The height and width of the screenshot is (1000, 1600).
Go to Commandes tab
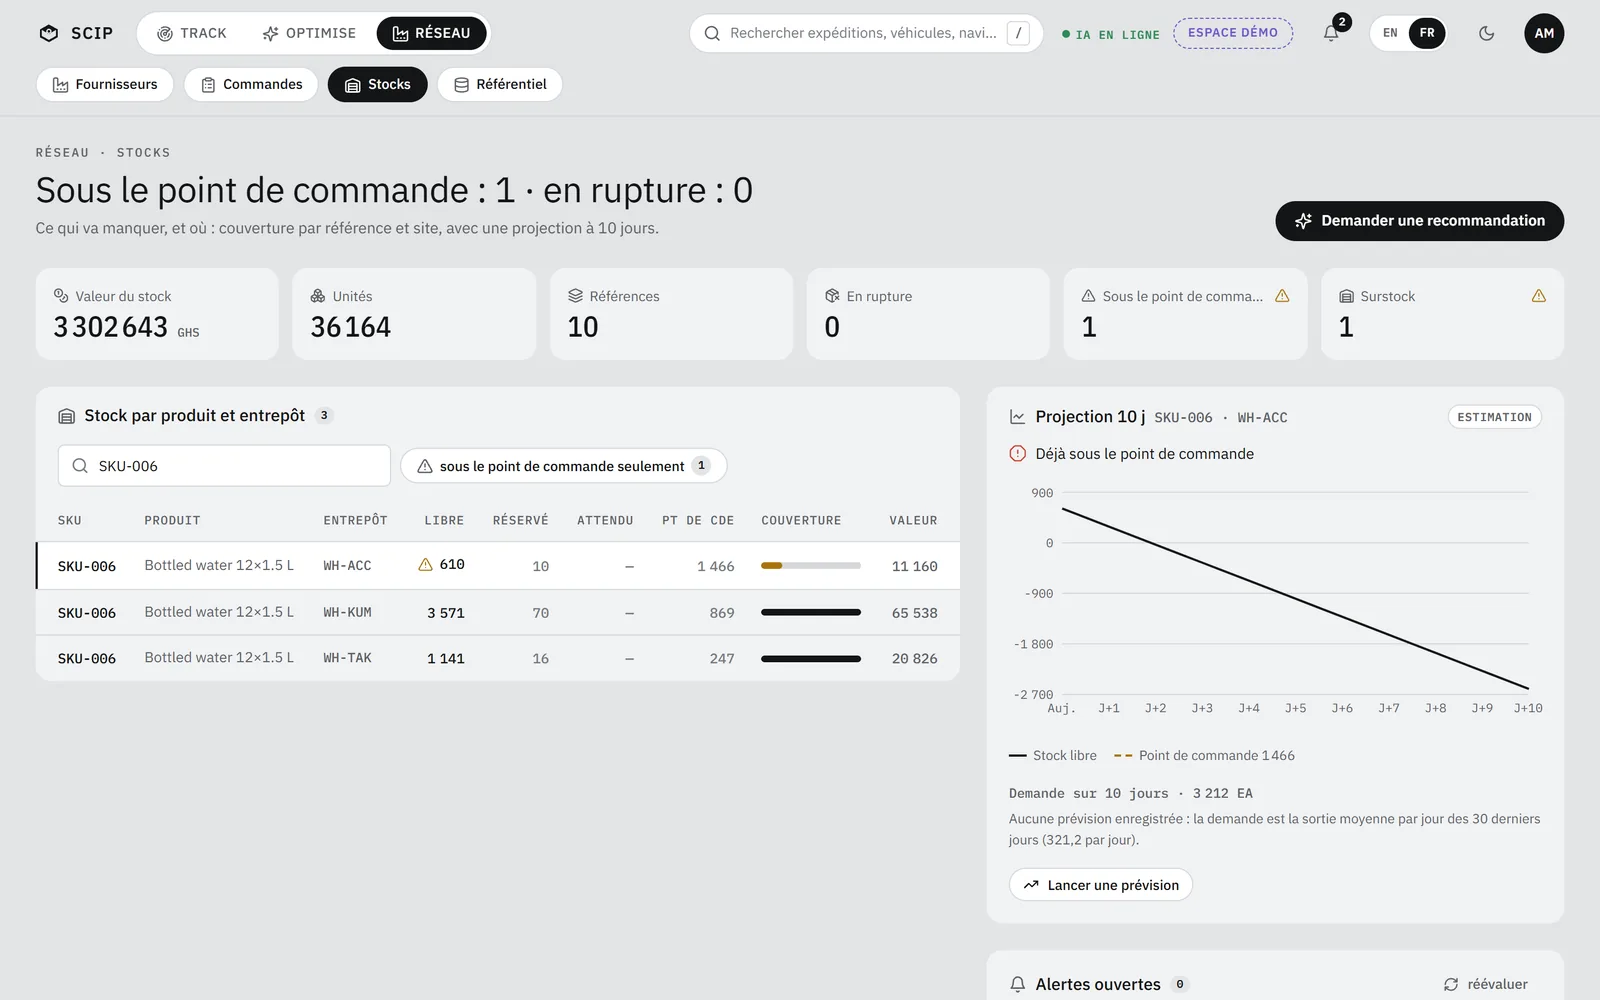click(x=251, y=84)
